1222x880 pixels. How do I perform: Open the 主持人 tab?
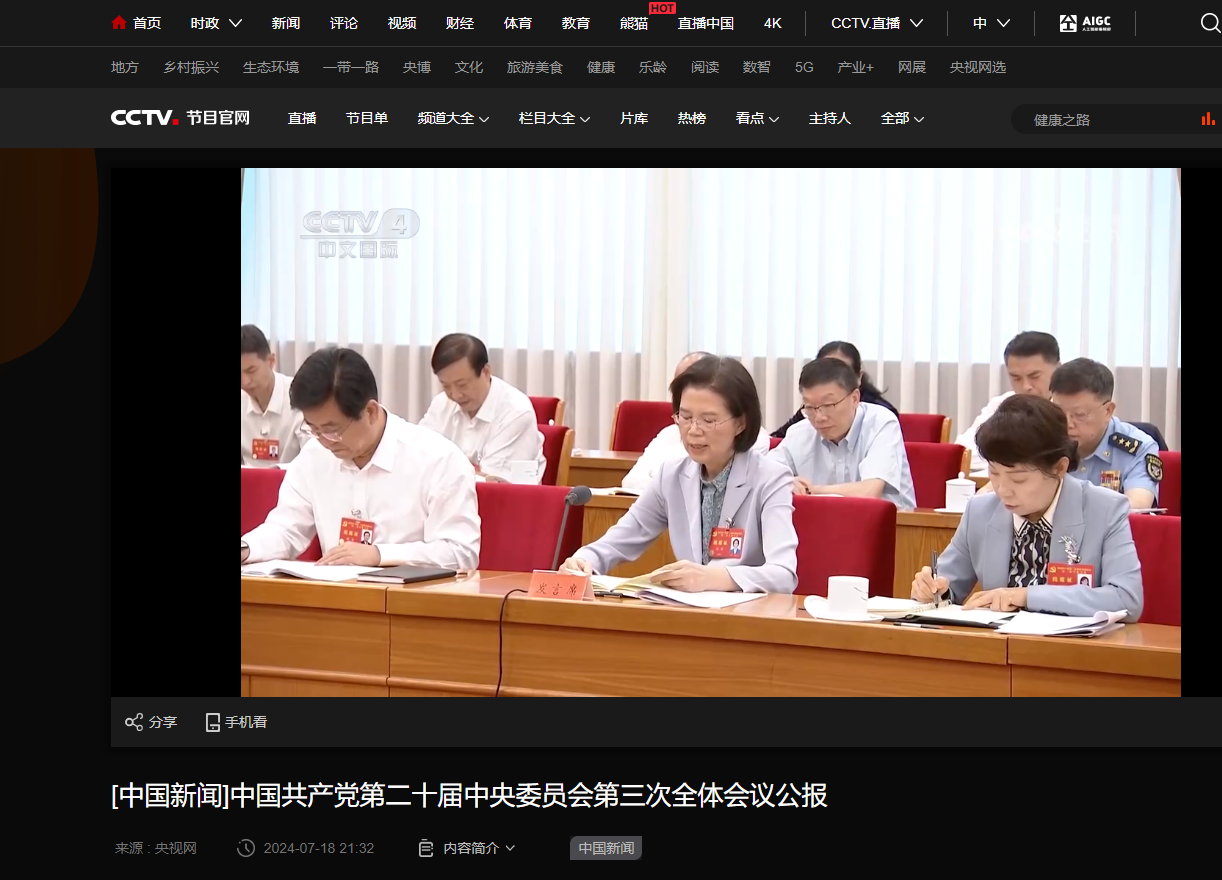point(830,118)
